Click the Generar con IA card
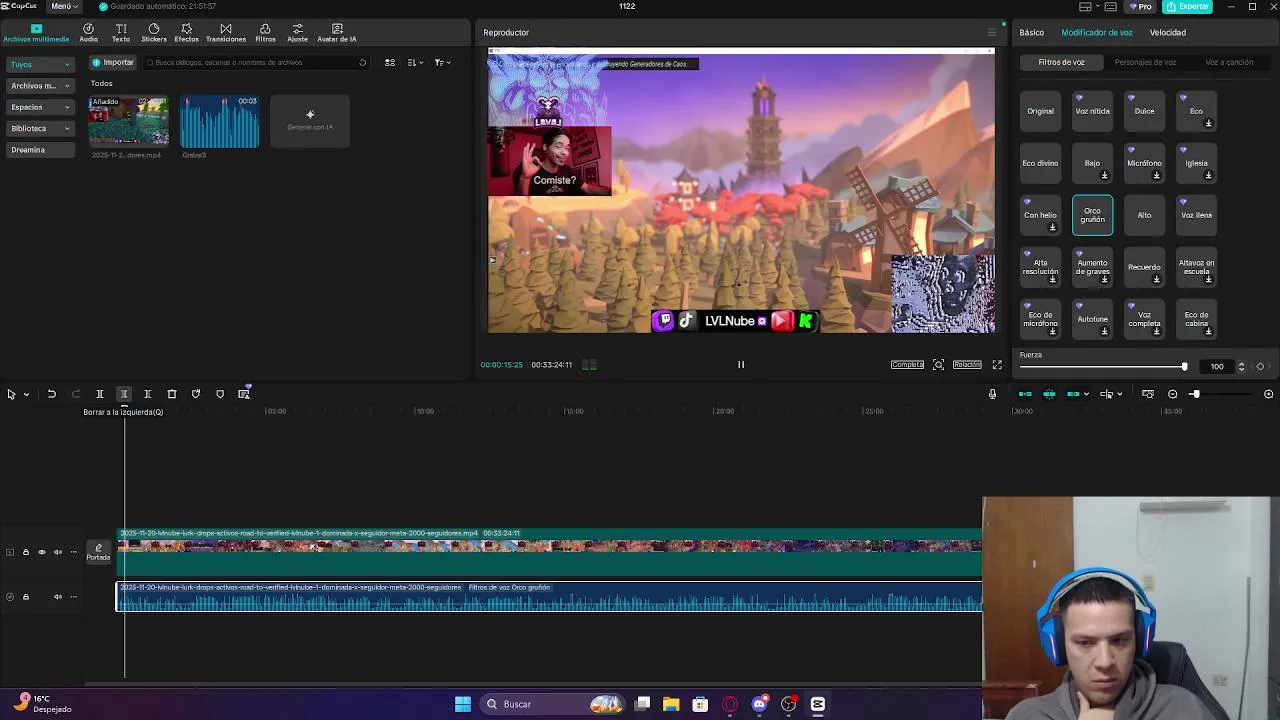Screen dimensions: 1280x720 (x=310, y=121)
